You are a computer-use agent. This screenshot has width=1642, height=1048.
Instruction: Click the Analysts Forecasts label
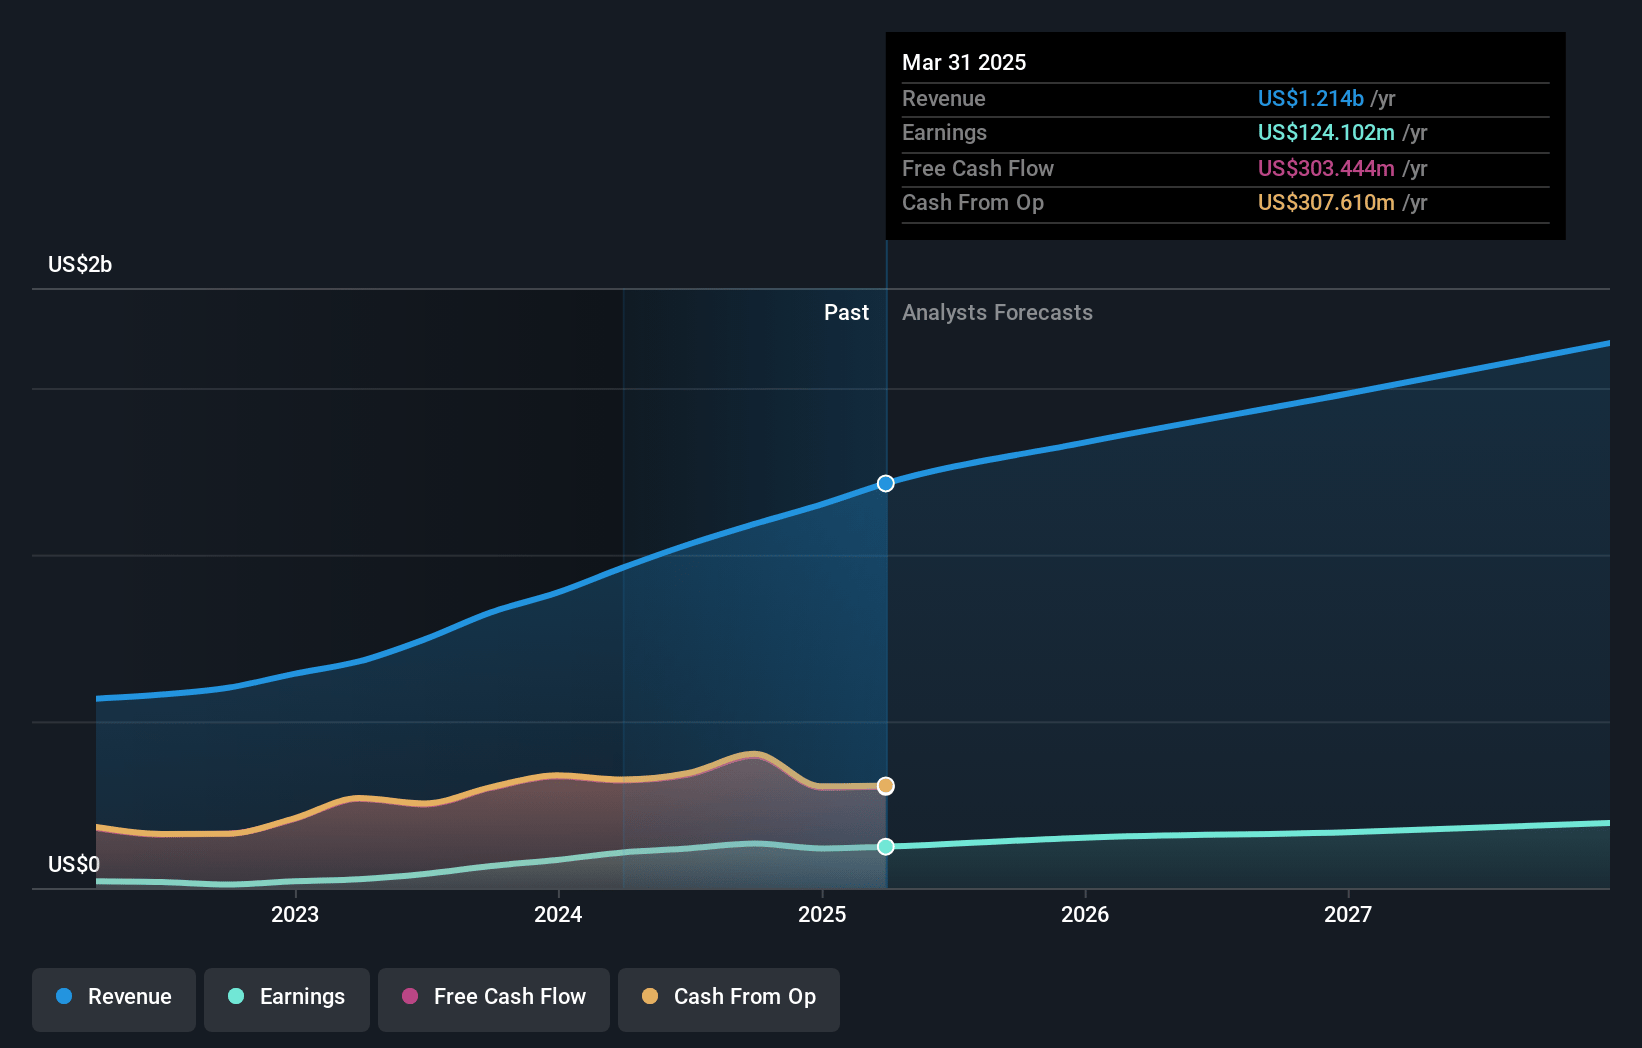click(997, 312)
